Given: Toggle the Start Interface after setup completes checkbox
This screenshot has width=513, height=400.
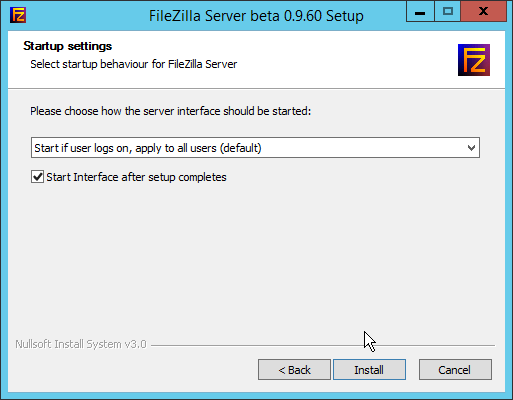Looking at the screenshot, I should coord(37,177).
